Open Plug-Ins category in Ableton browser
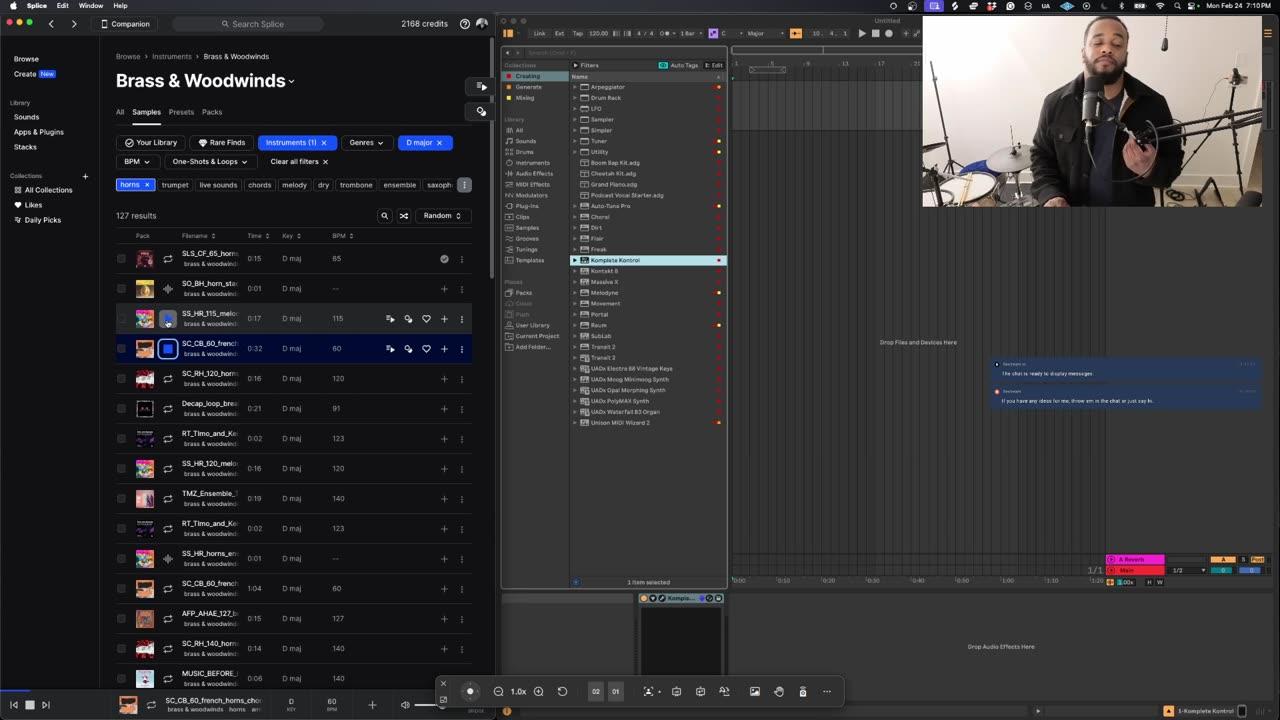 (x=526, y=206)
